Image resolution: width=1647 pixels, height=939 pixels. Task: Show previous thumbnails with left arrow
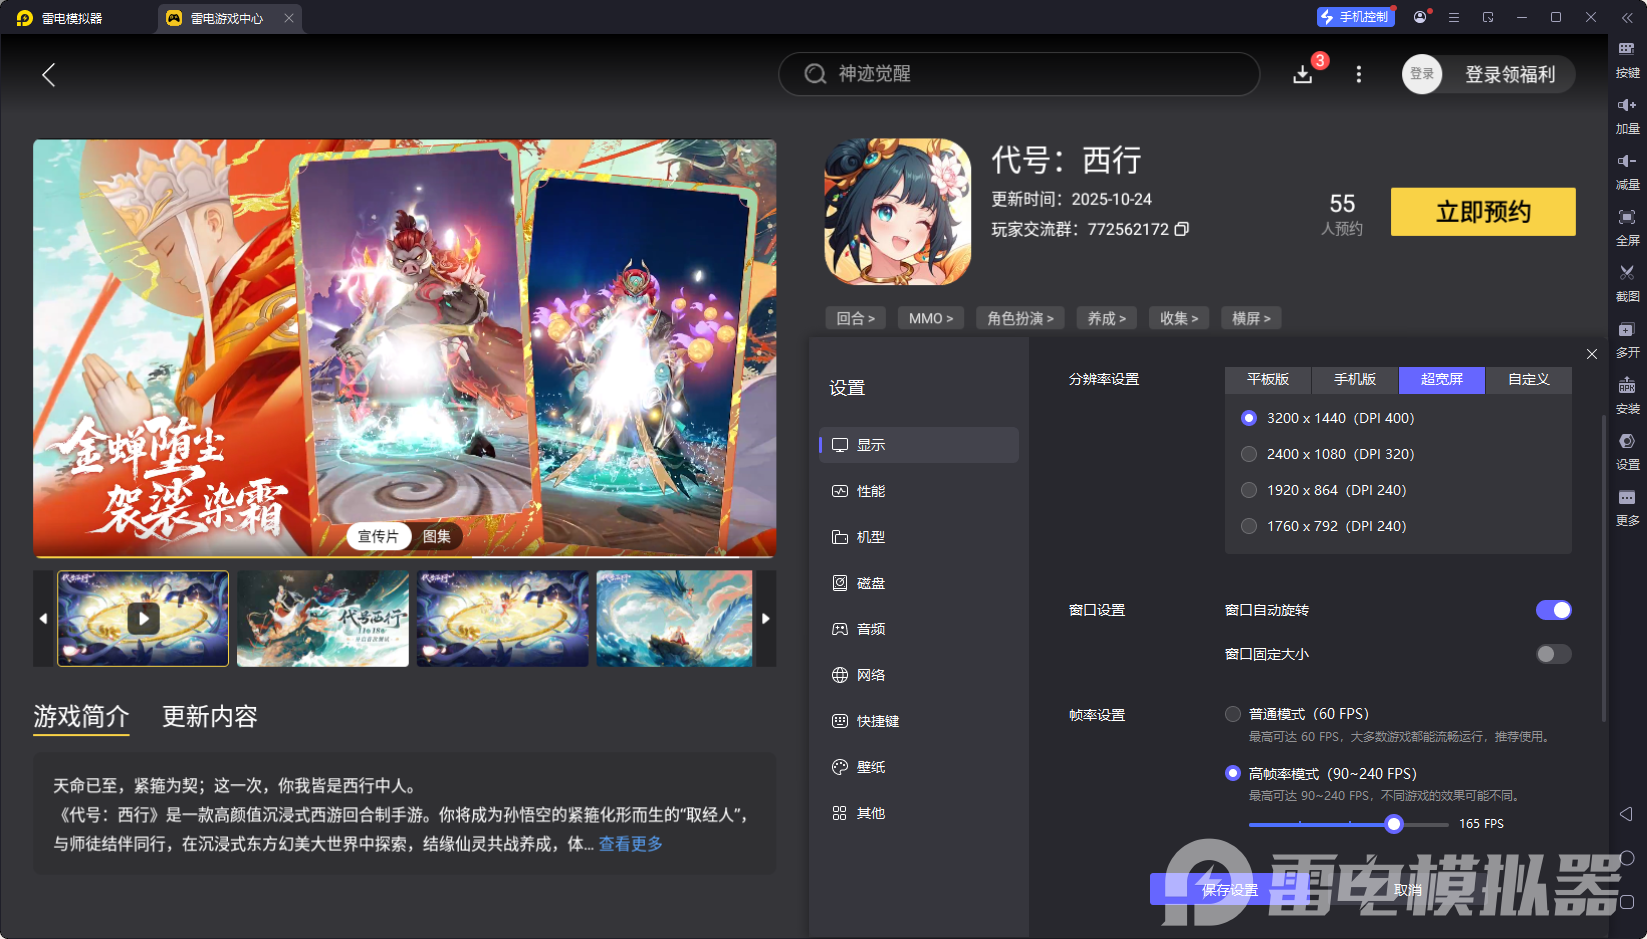click(x=43, y=619)
